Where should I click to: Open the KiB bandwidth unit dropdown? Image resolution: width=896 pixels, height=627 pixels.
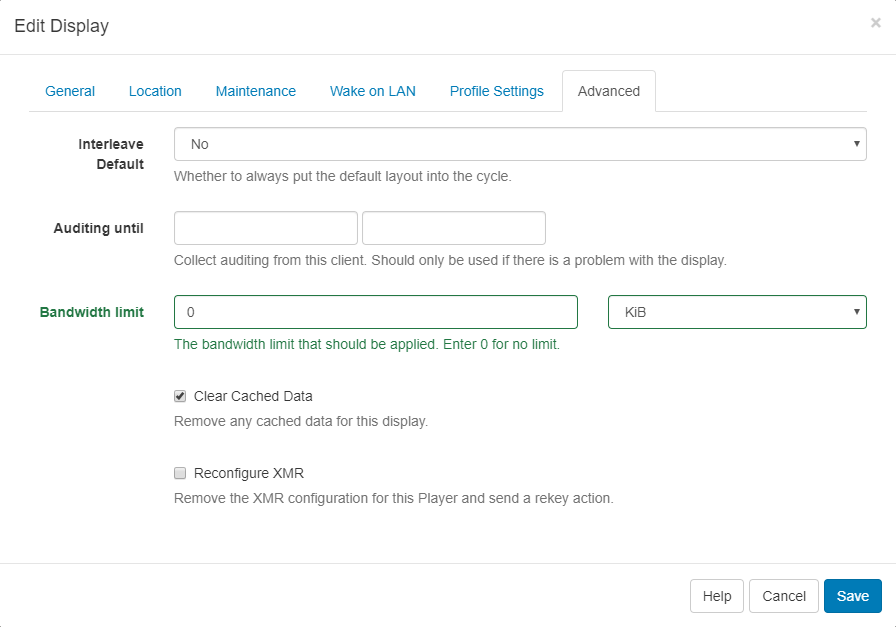(737, 312)
